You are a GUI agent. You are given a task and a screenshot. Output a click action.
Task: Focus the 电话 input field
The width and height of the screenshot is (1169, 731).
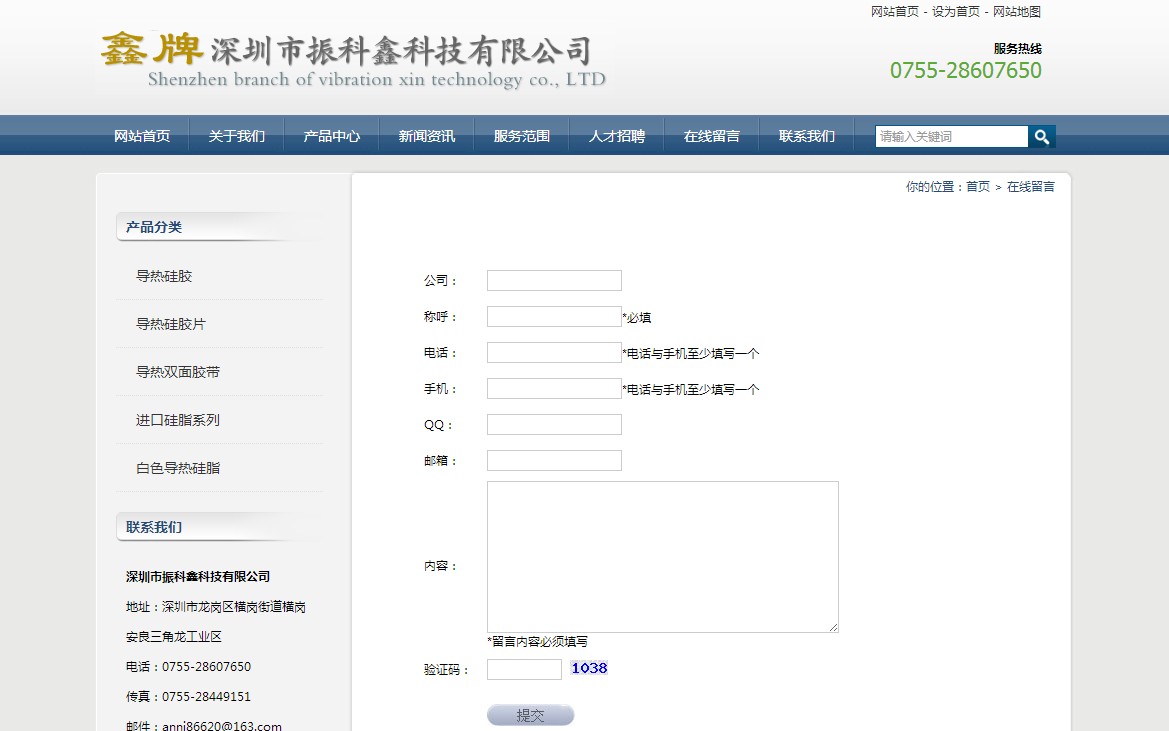click(554, 352)
